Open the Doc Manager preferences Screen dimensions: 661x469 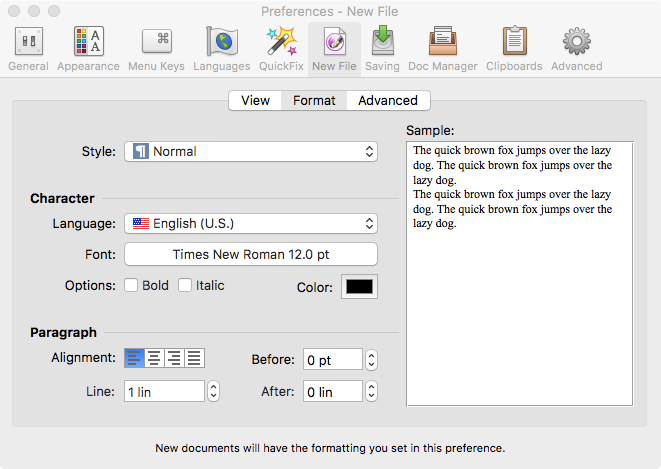[442, 47]
